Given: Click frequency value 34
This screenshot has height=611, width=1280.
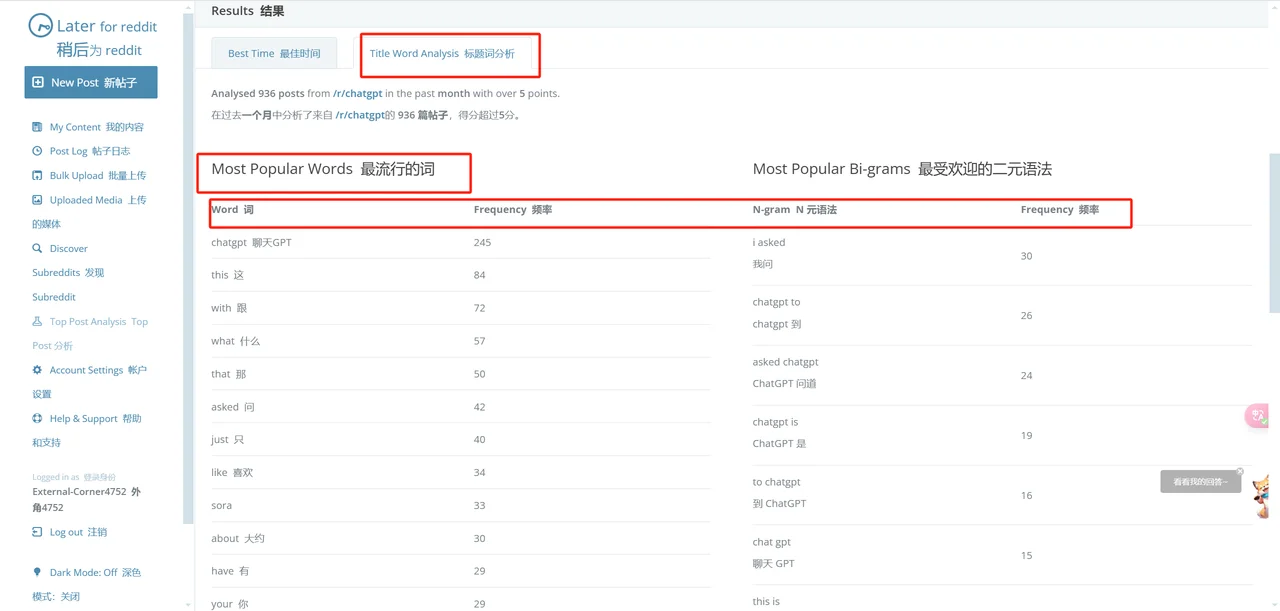Looking at the screenshot, I should (x=480, y=472).
